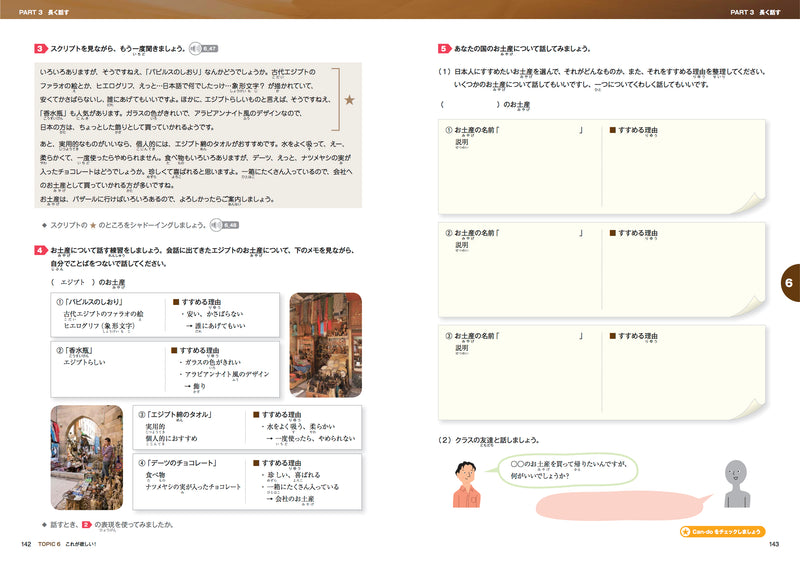Open the chapter 6 side tab

point(787,284)
